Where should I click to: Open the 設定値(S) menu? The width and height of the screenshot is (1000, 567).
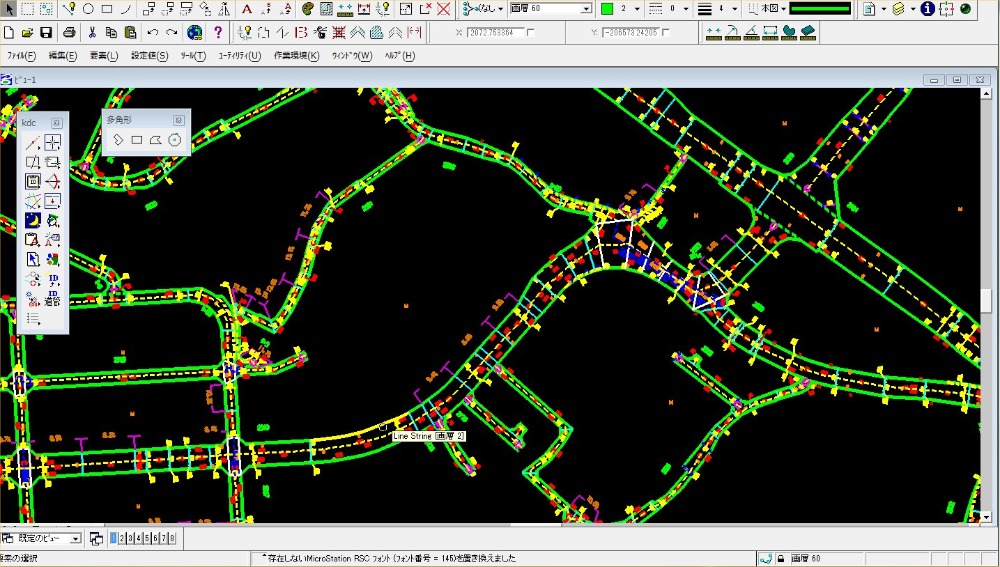click(x=149, y=55)
